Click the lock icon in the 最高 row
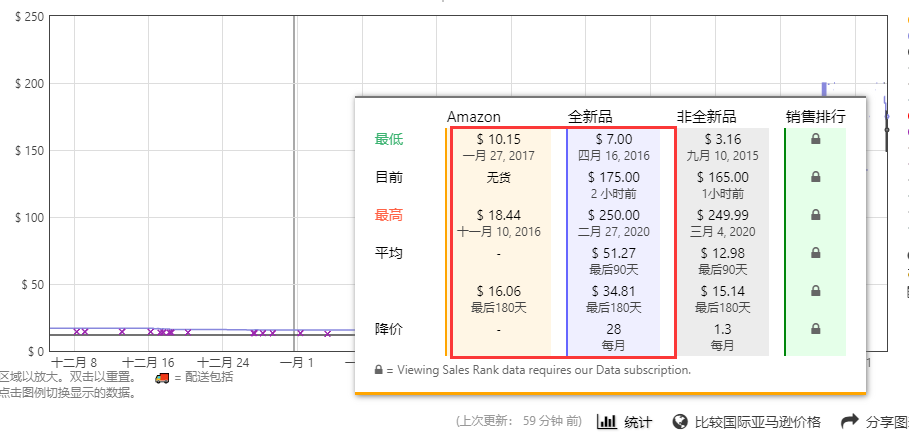The image size is (909, 445). (815, 215)
